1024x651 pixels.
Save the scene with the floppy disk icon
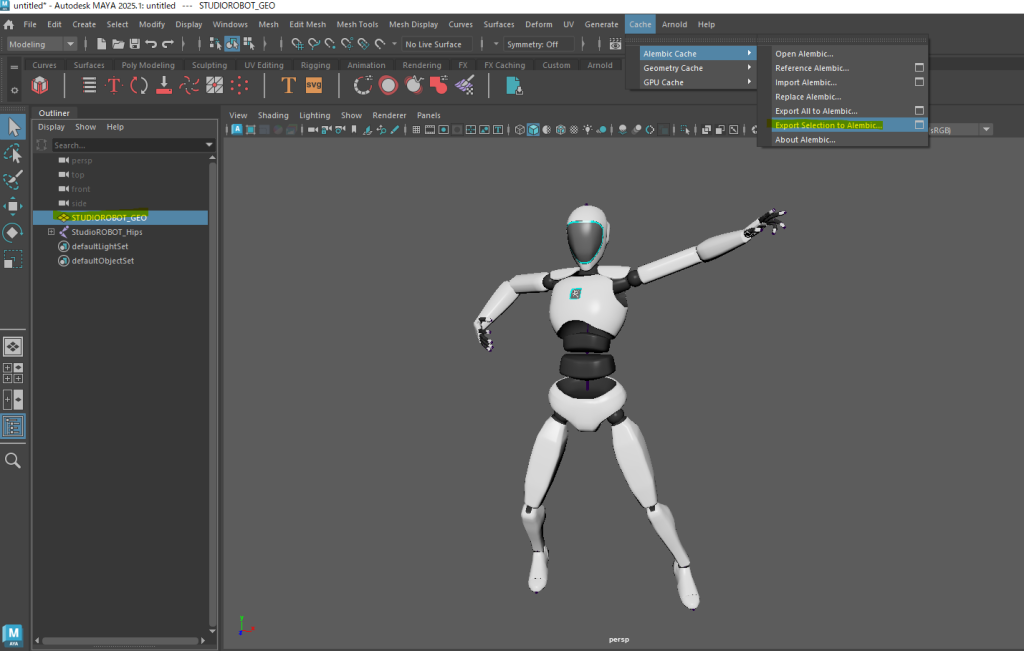pyautogui.click(x=134, y=44)
